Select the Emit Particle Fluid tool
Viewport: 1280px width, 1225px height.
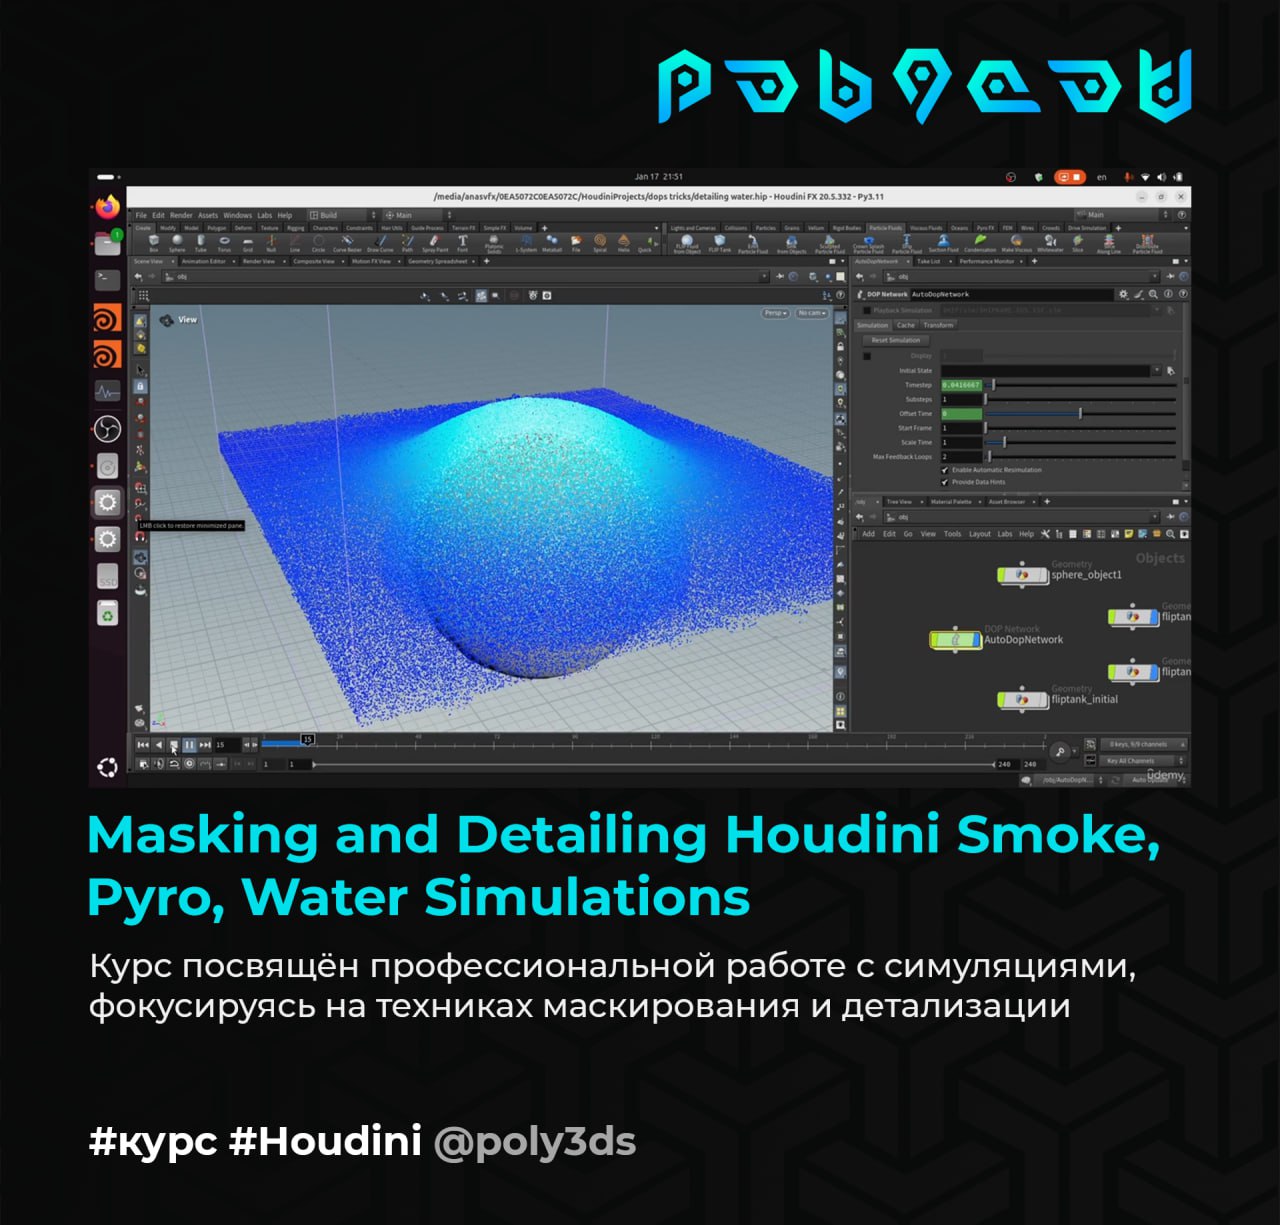(x=753, y=244)
